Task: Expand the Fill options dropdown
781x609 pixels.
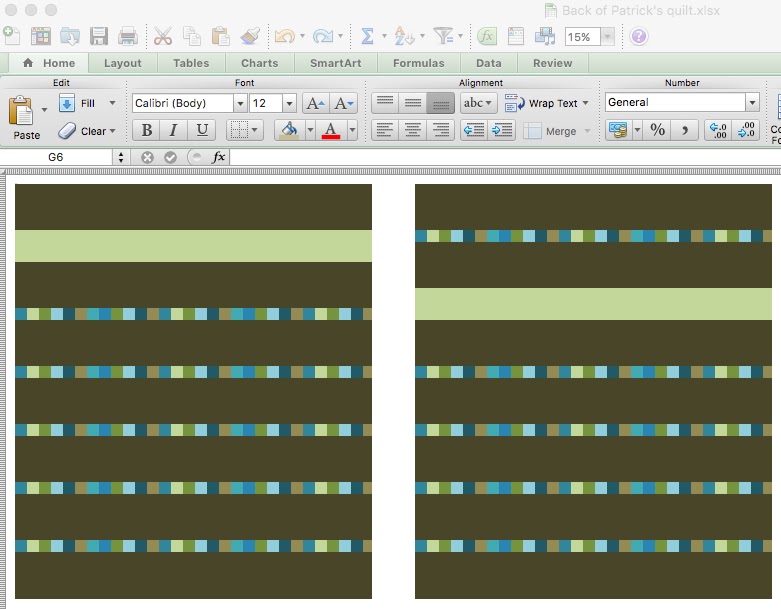Action: pyautogui.click(x=113, y=103)
